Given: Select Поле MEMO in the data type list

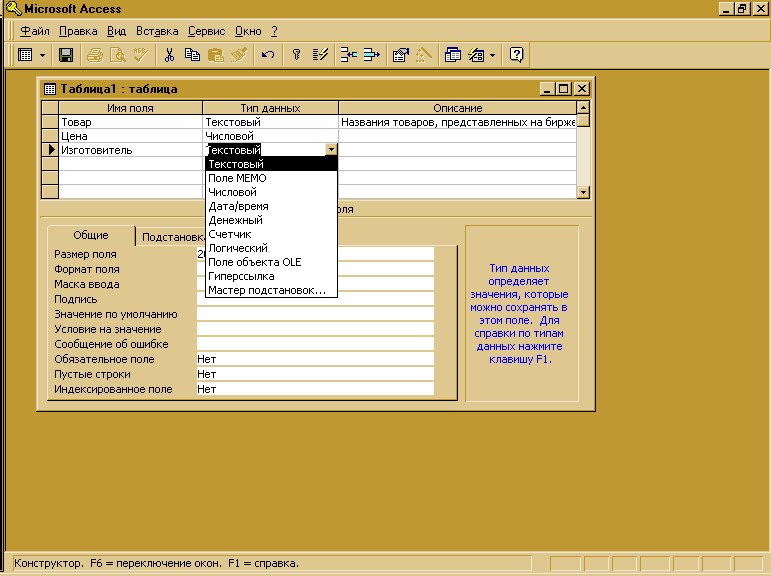Looking at the screenshot, I should (x=271, y=178).
